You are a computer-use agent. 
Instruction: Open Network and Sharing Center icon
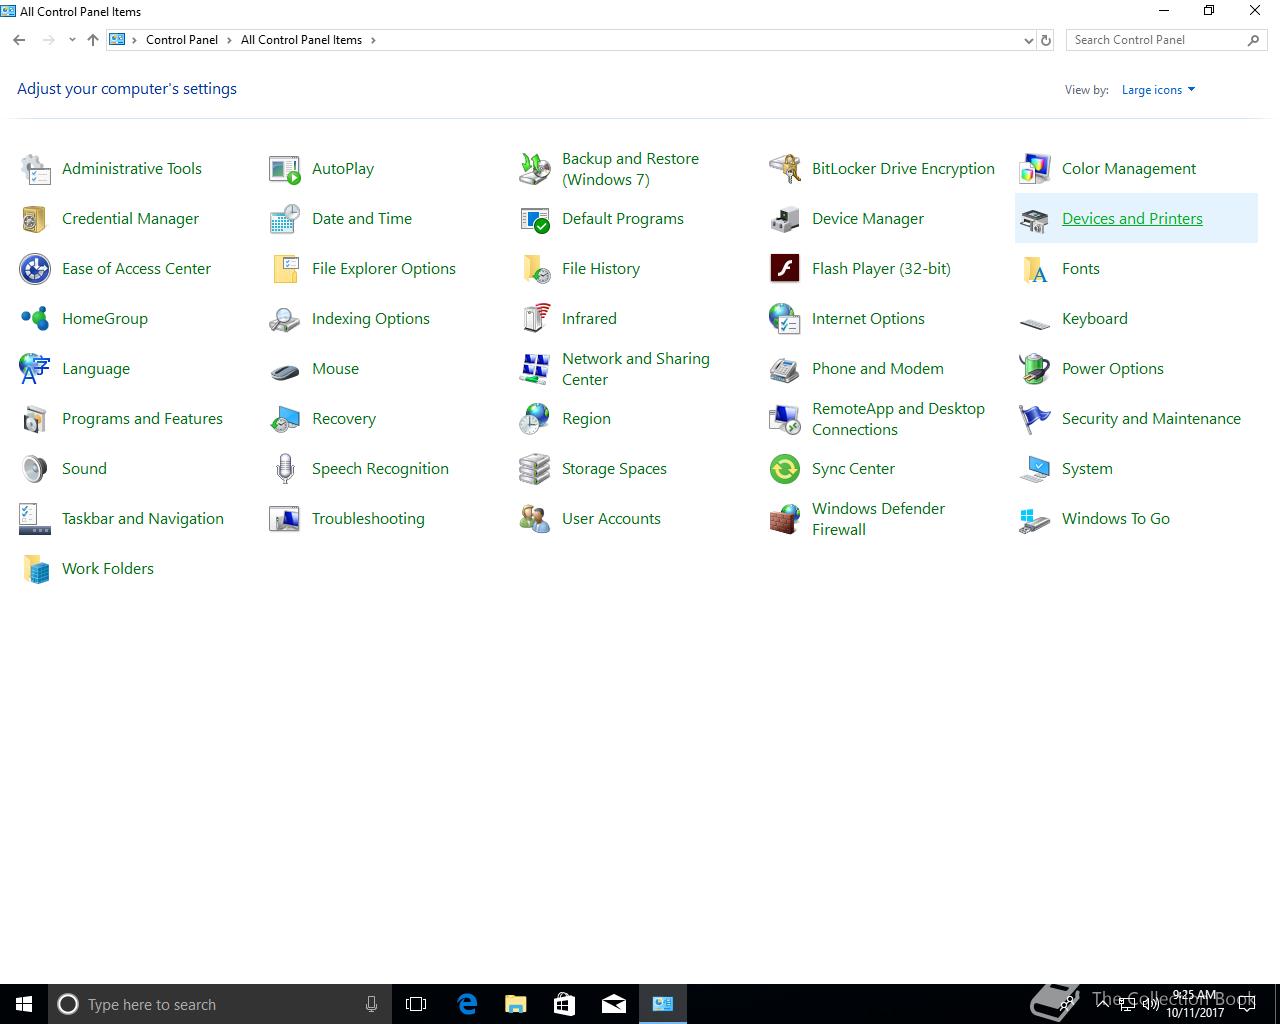(535, 369)
